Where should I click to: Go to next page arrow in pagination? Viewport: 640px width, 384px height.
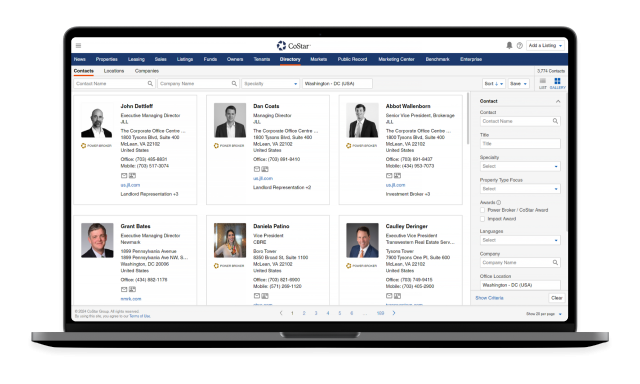[394, 313]
